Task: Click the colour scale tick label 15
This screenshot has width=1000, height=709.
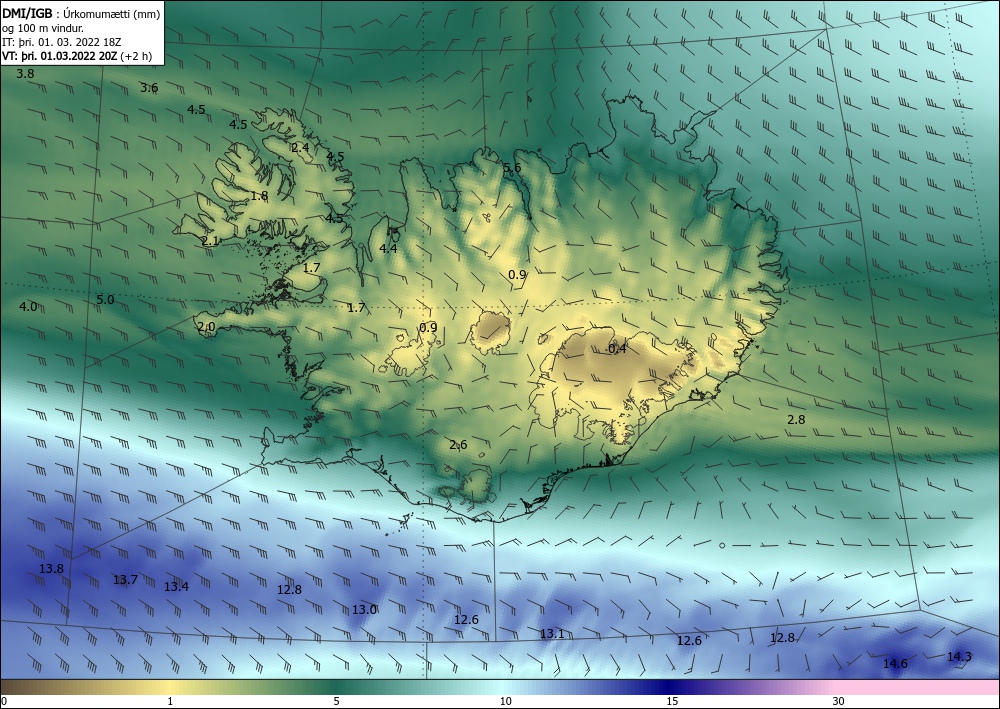Action: [x=672, y=701]
